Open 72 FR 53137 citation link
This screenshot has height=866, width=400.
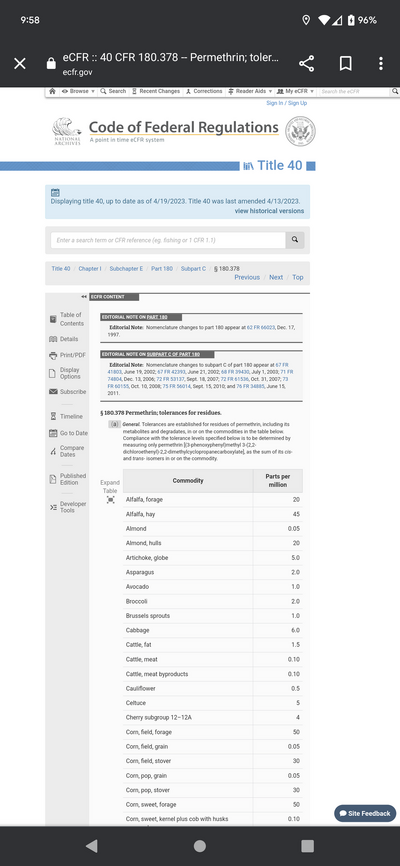171,379
